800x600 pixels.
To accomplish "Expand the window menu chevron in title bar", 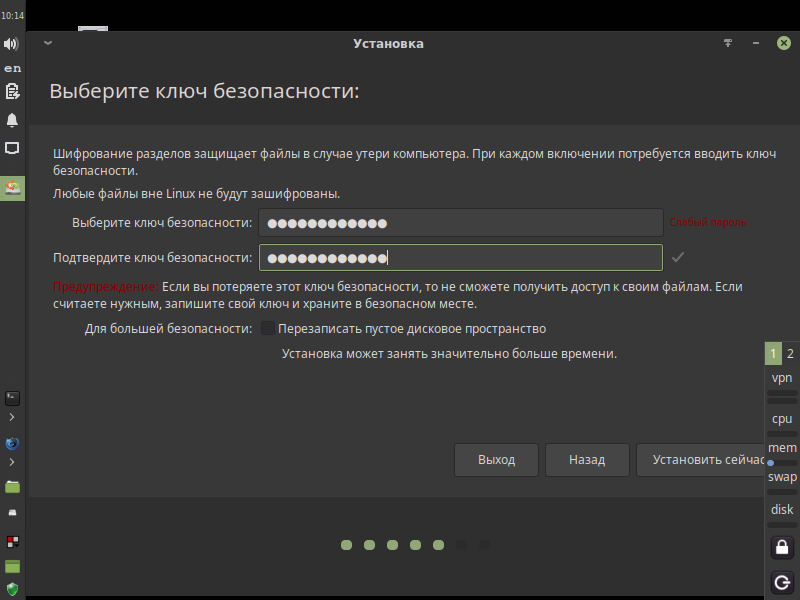I will 48,43.
